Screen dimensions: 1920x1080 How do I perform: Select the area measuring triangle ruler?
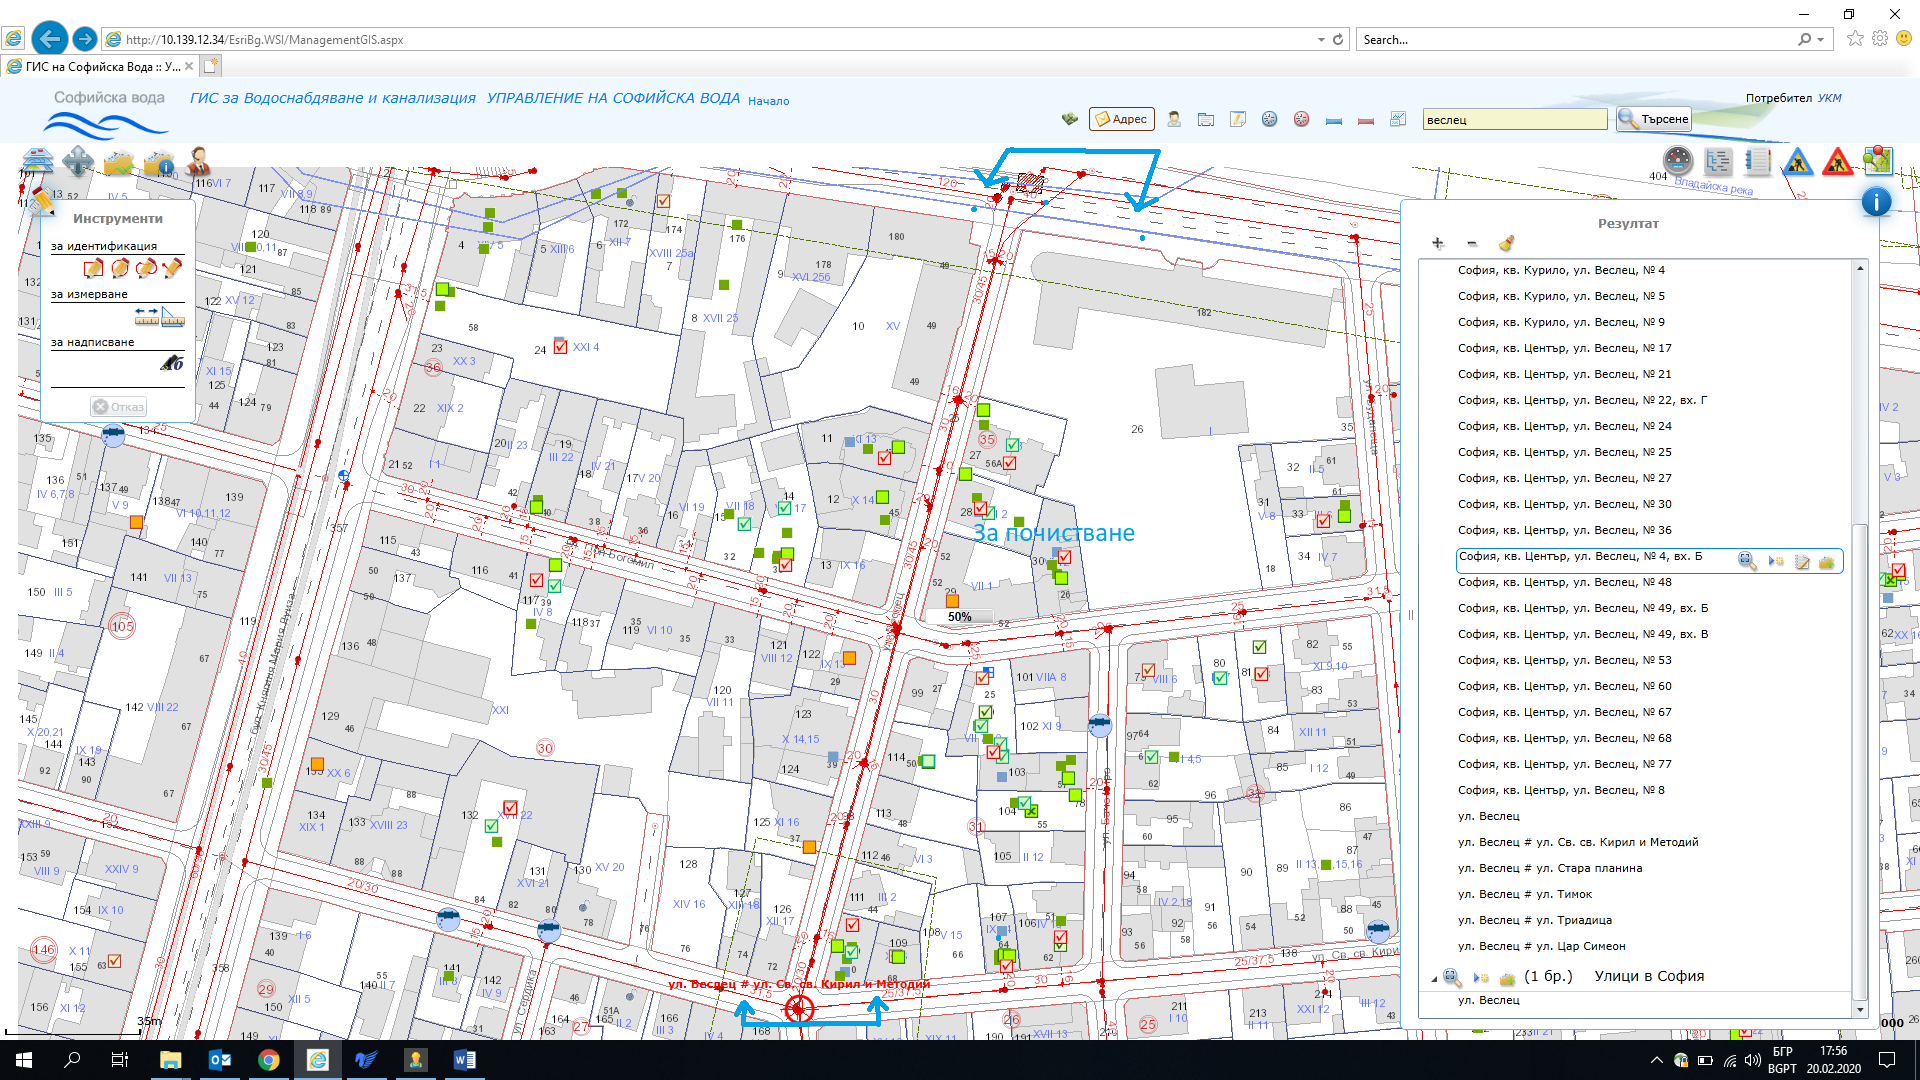pyautogui.click(x=173, y=317)
